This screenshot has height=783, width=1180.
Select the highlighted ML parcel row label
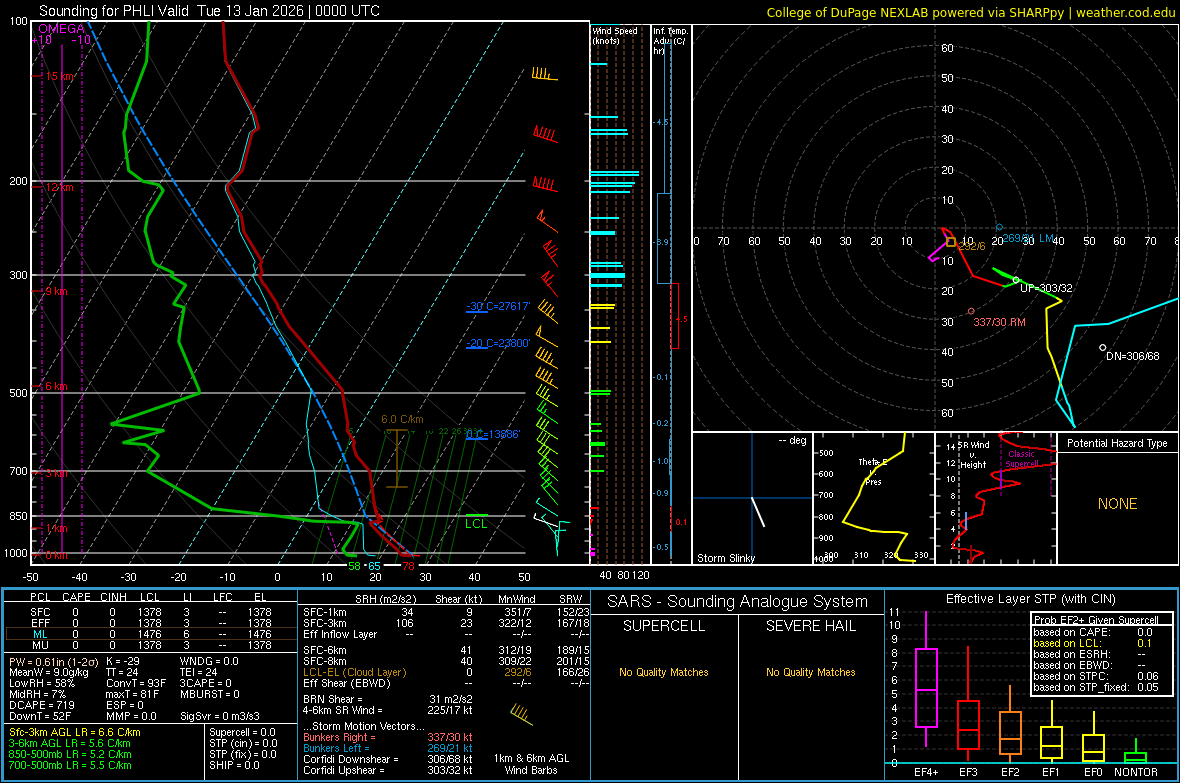(x=40, y=634)
